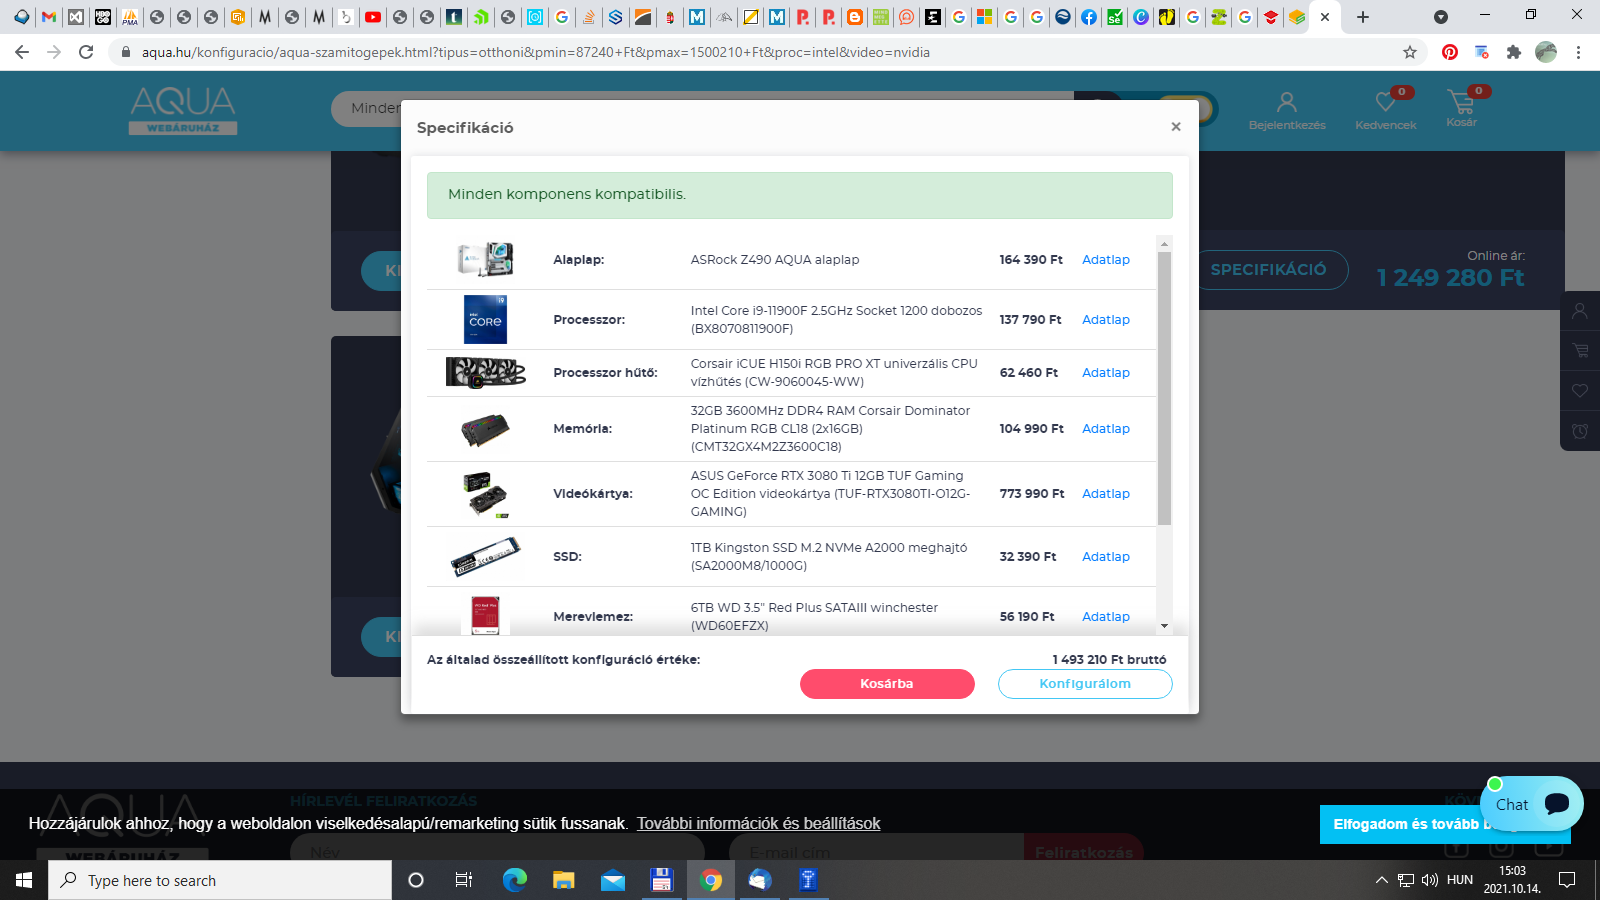Image resolution: width=1600 pixels, height=900 pixels.
Task: Open Adatlap link for WD Red Plus winchester
Action: 1106,617
